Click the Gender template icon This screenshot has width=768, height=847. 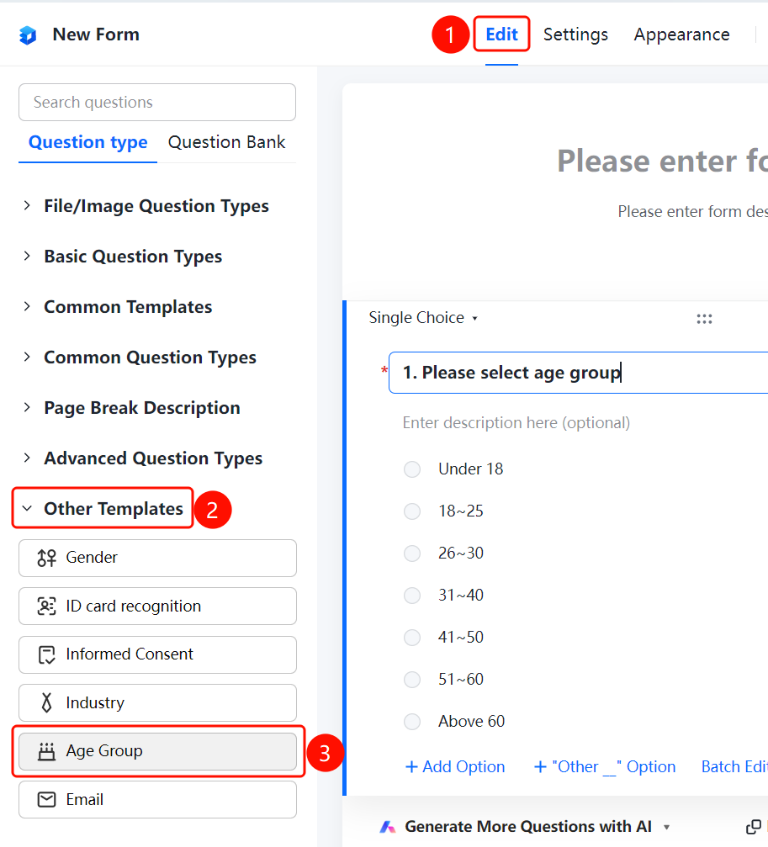click(x=46, y=557)
